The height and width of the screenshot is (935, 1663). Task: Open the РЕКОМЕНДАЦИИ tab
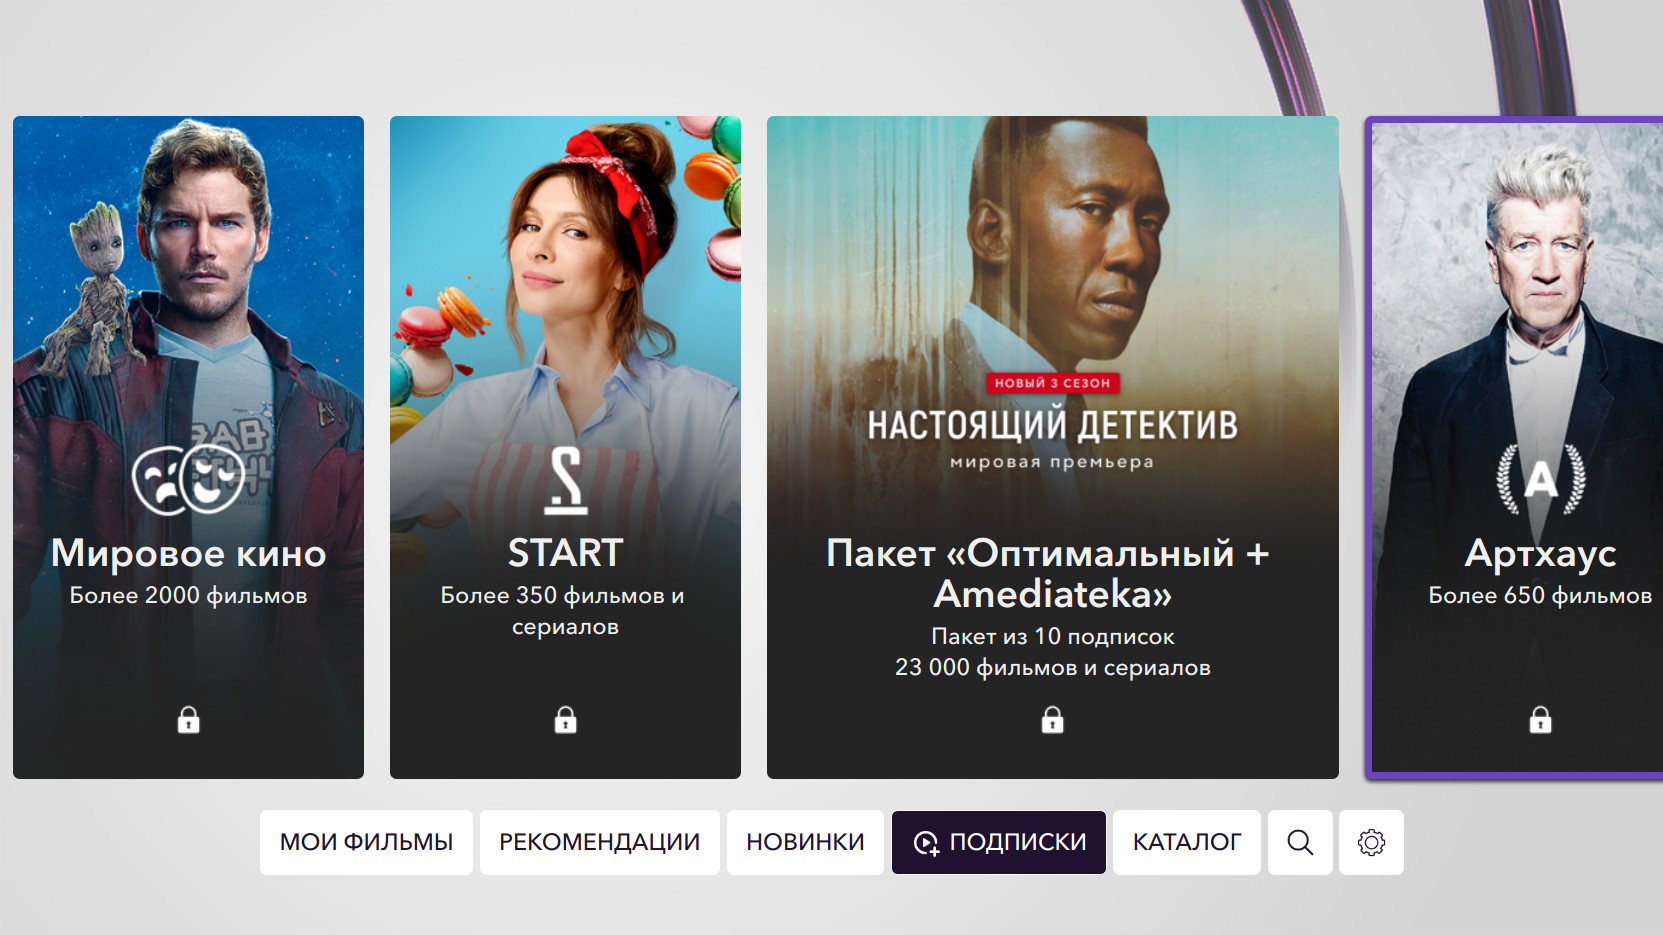(x=600, y=842)
